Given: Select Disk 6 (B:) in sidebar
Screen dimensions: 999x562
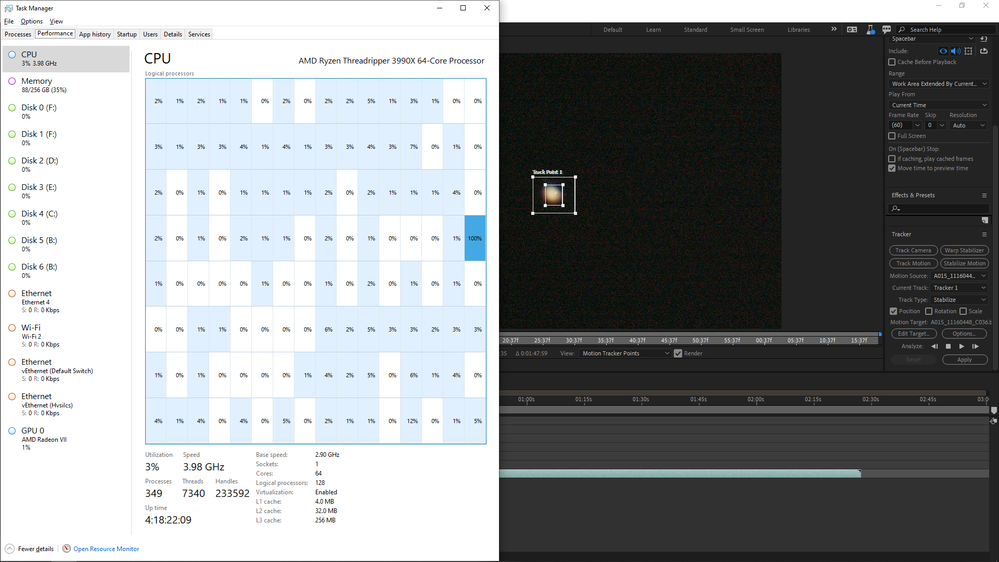Looking at the screenshot, I should [x=66, y=271].
